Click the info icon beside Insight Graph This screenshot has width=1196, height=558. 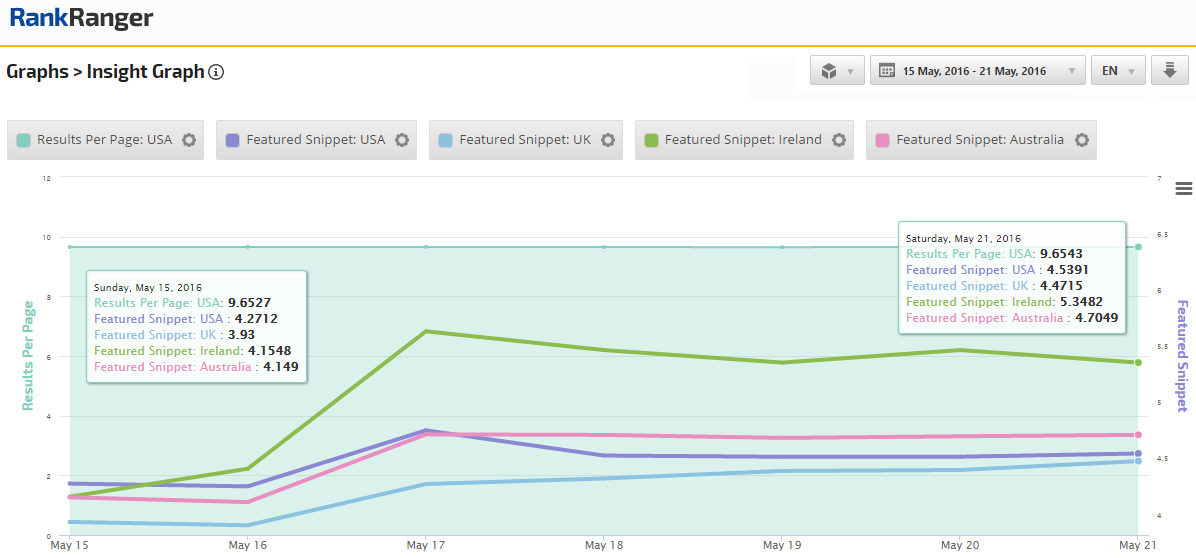[x=216, y=72]
